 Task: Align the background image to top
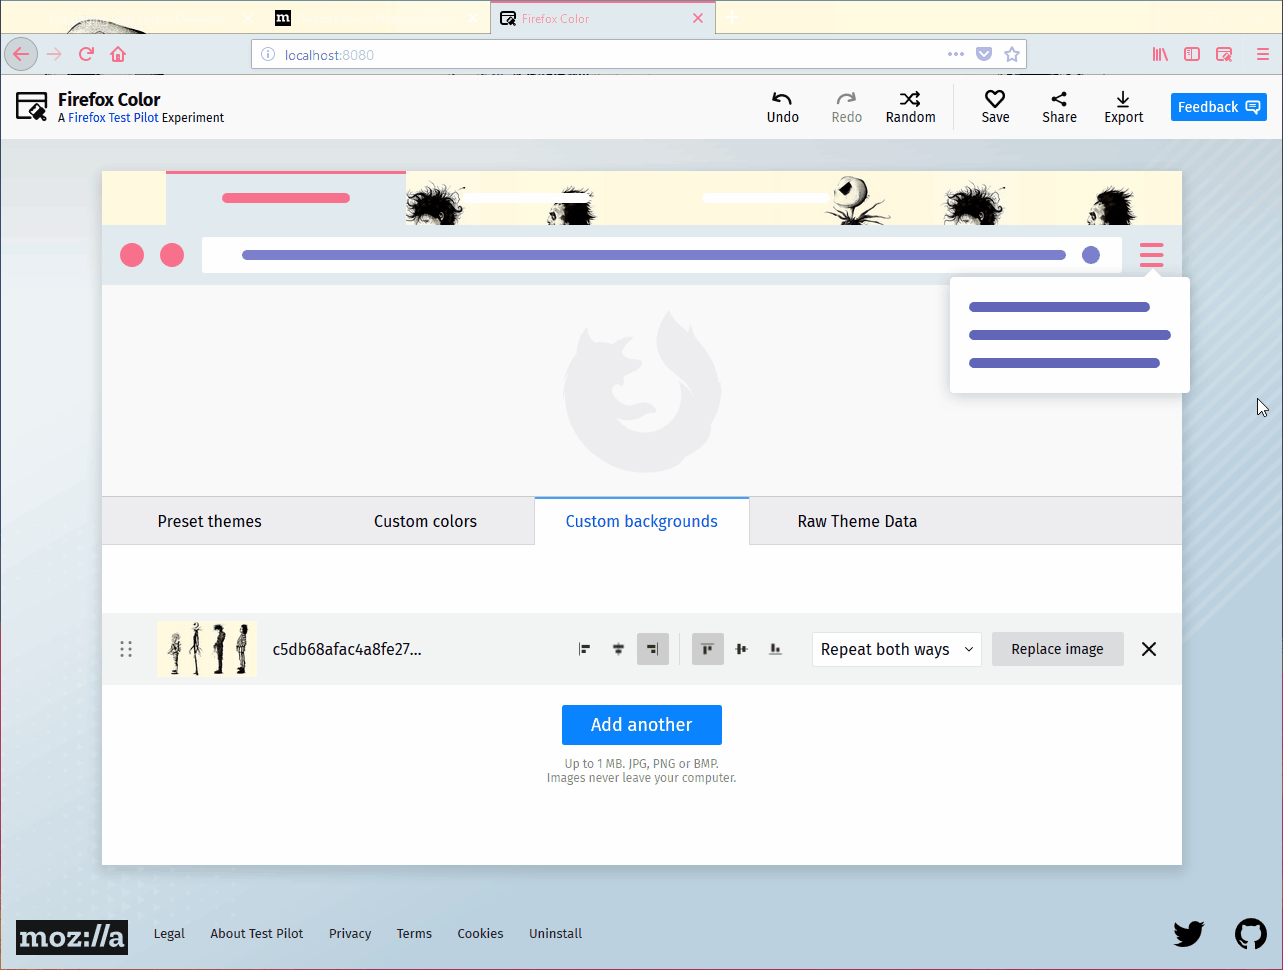pyautogui.click(x=708, y=649)
